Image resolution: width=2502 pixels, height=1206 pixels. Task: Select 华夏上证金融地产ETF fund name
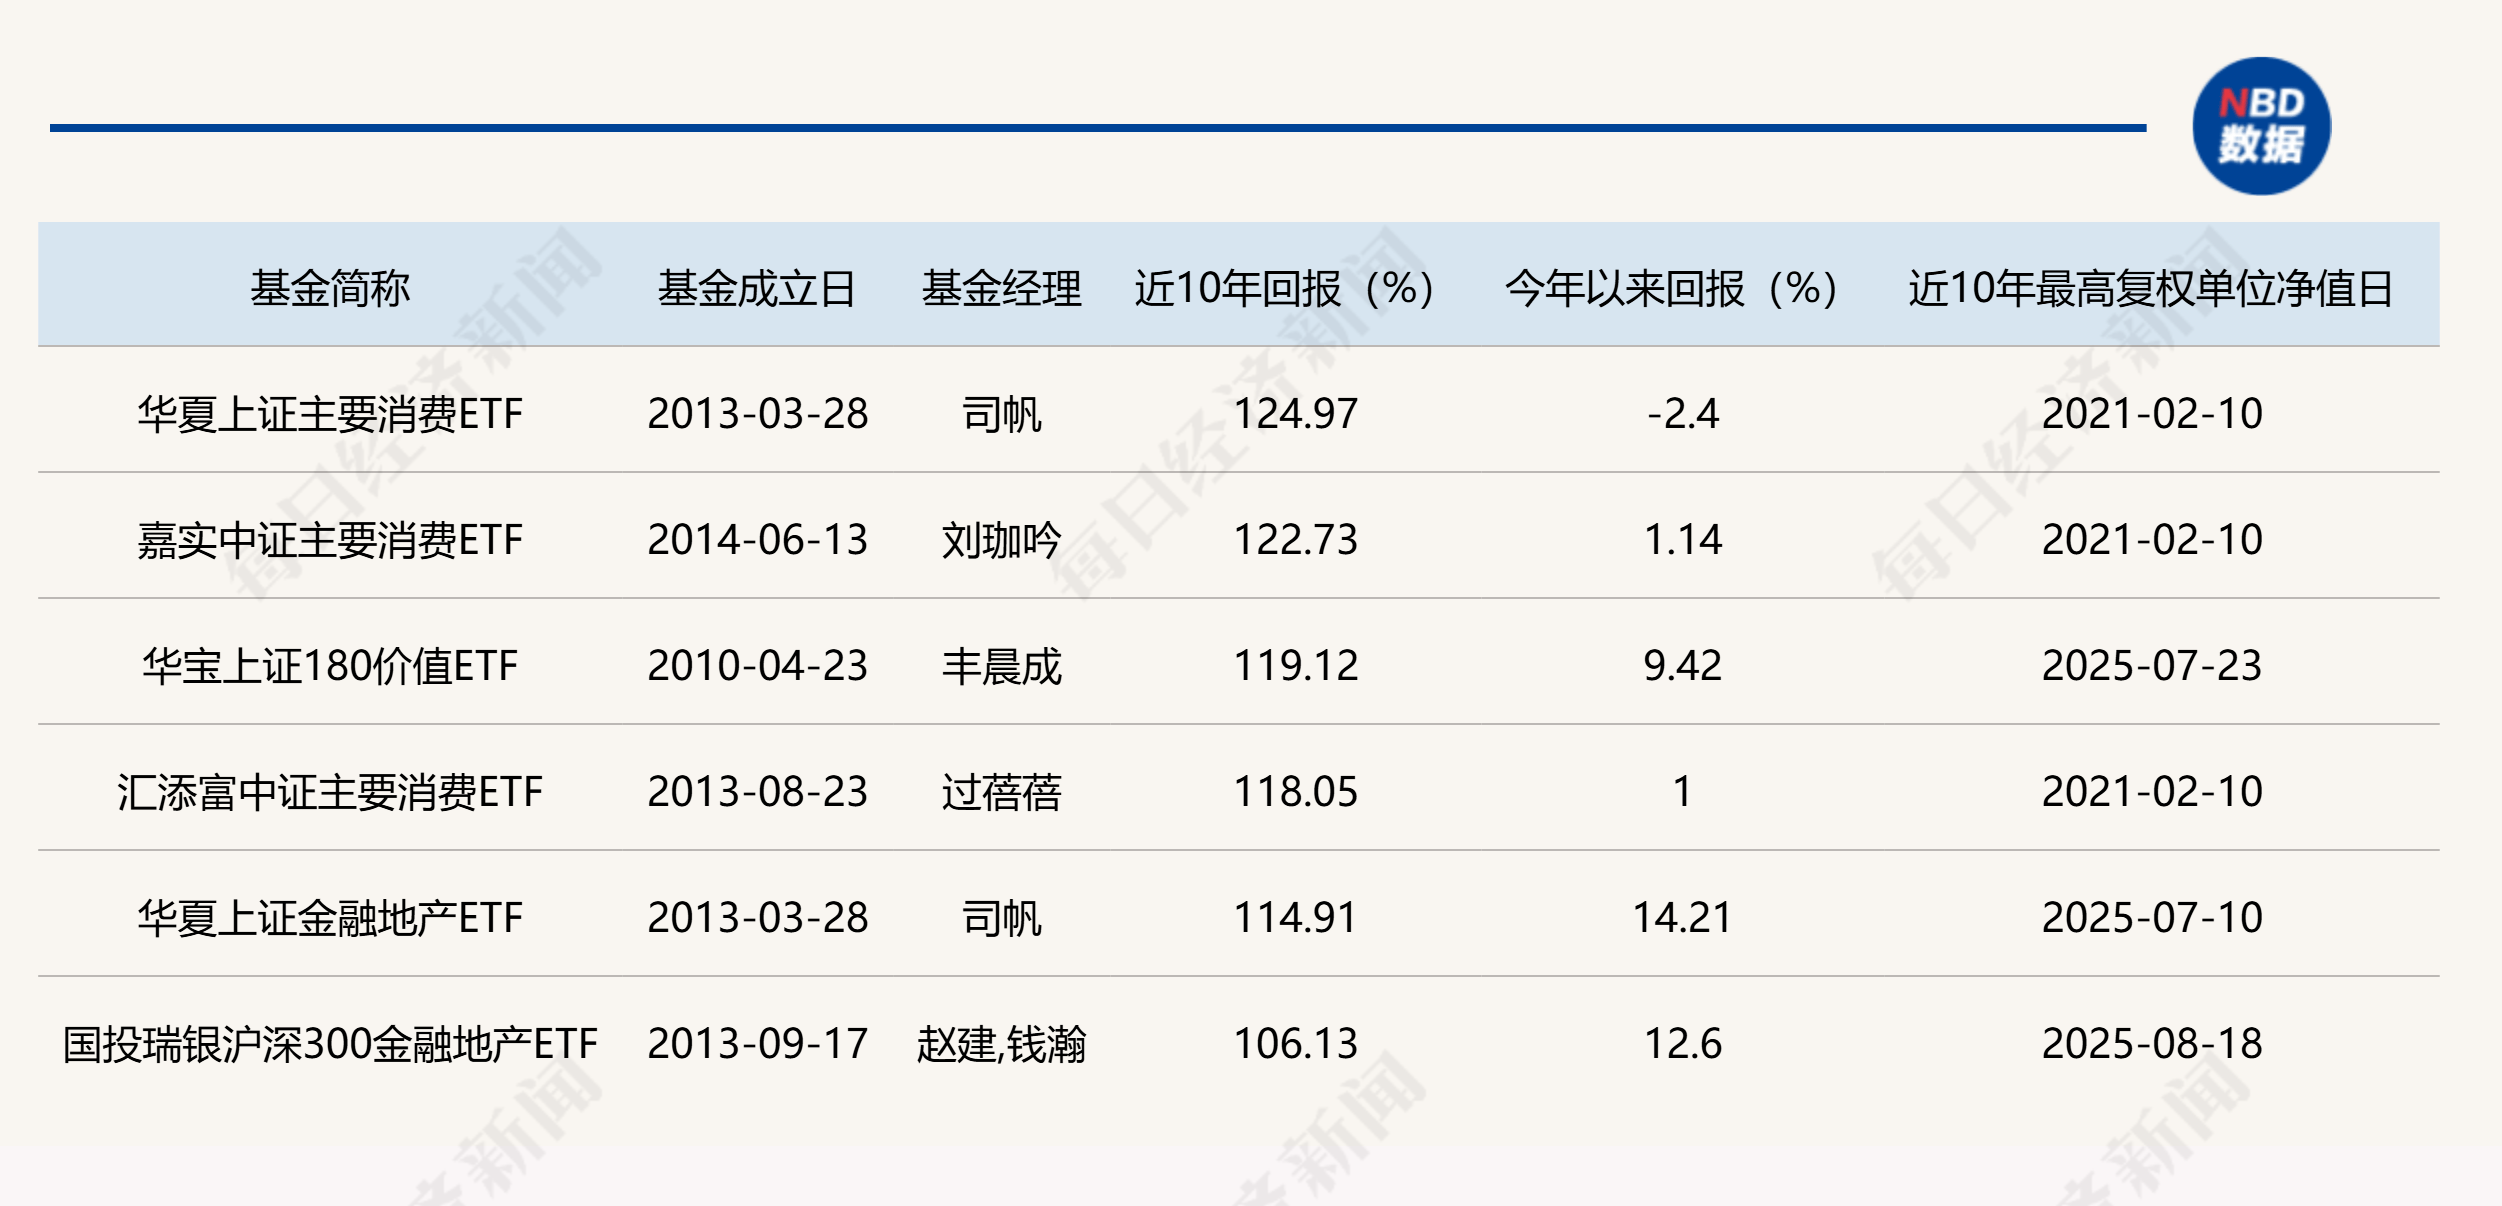click(330, 918)
